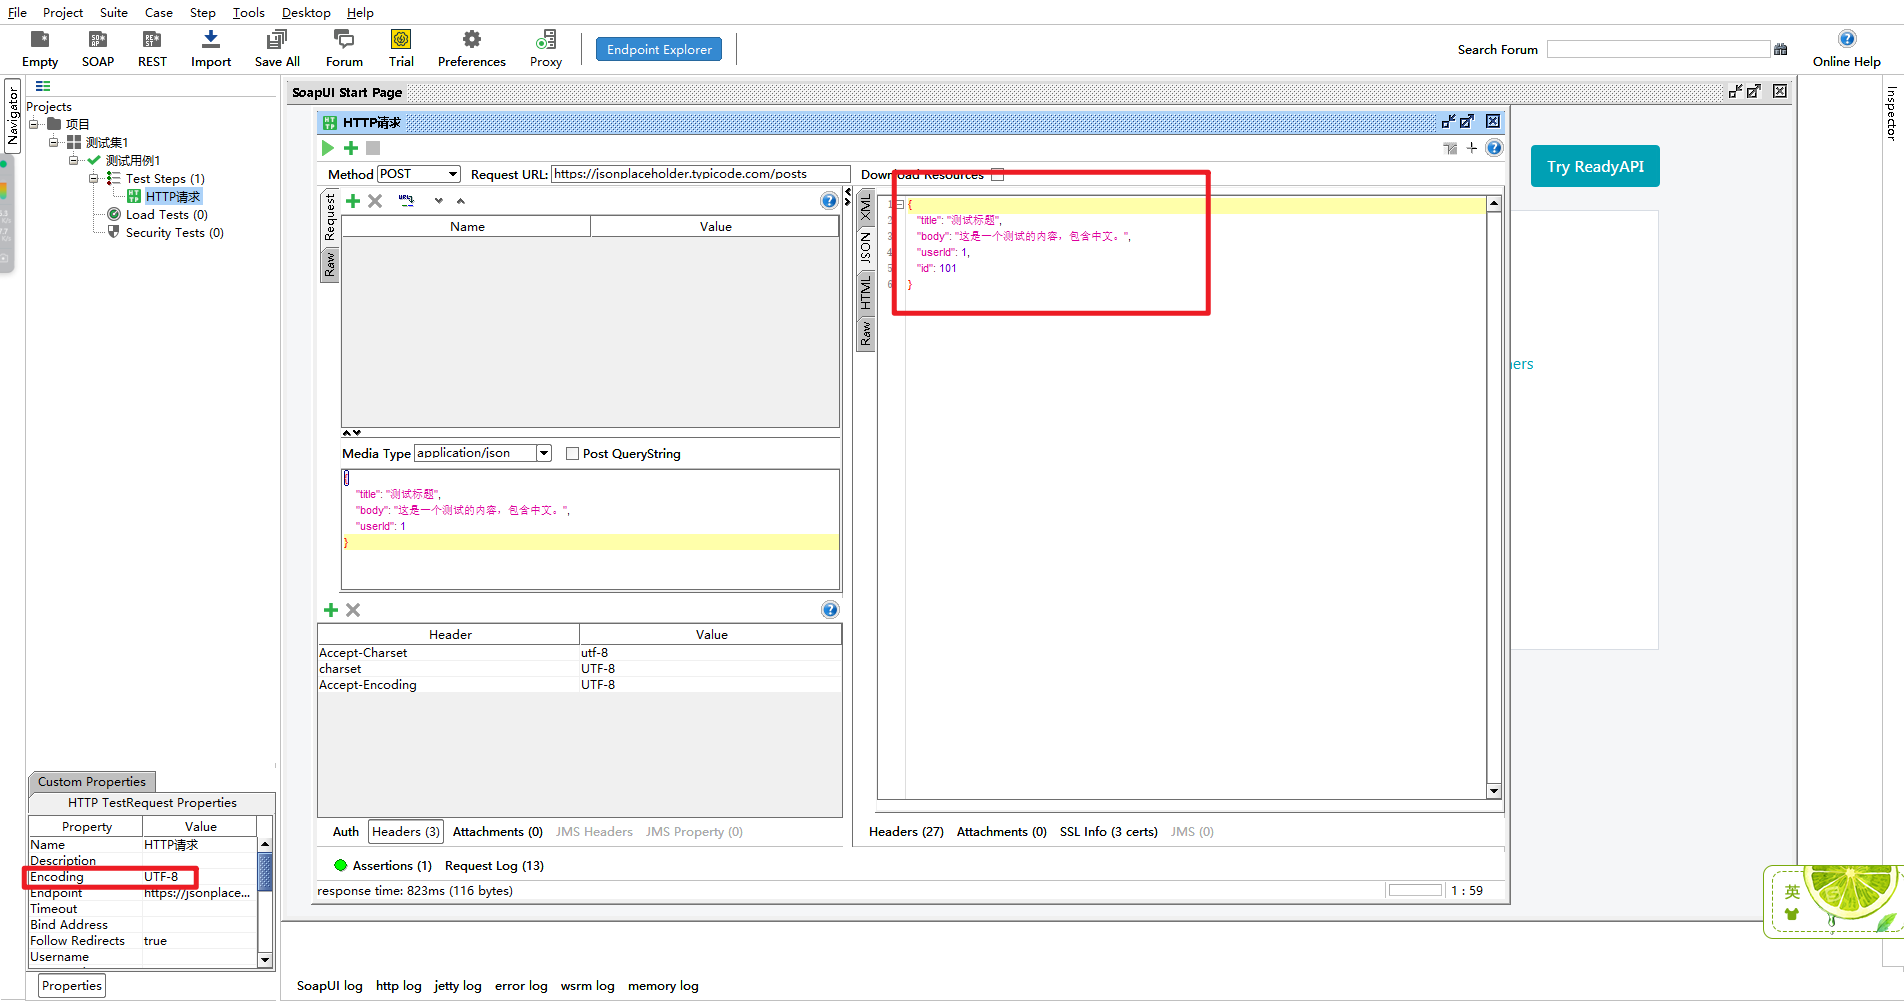This screenshot has height=1001, width=1904.
Task: Click the remove parameter X icon
Action: point(375,201)
